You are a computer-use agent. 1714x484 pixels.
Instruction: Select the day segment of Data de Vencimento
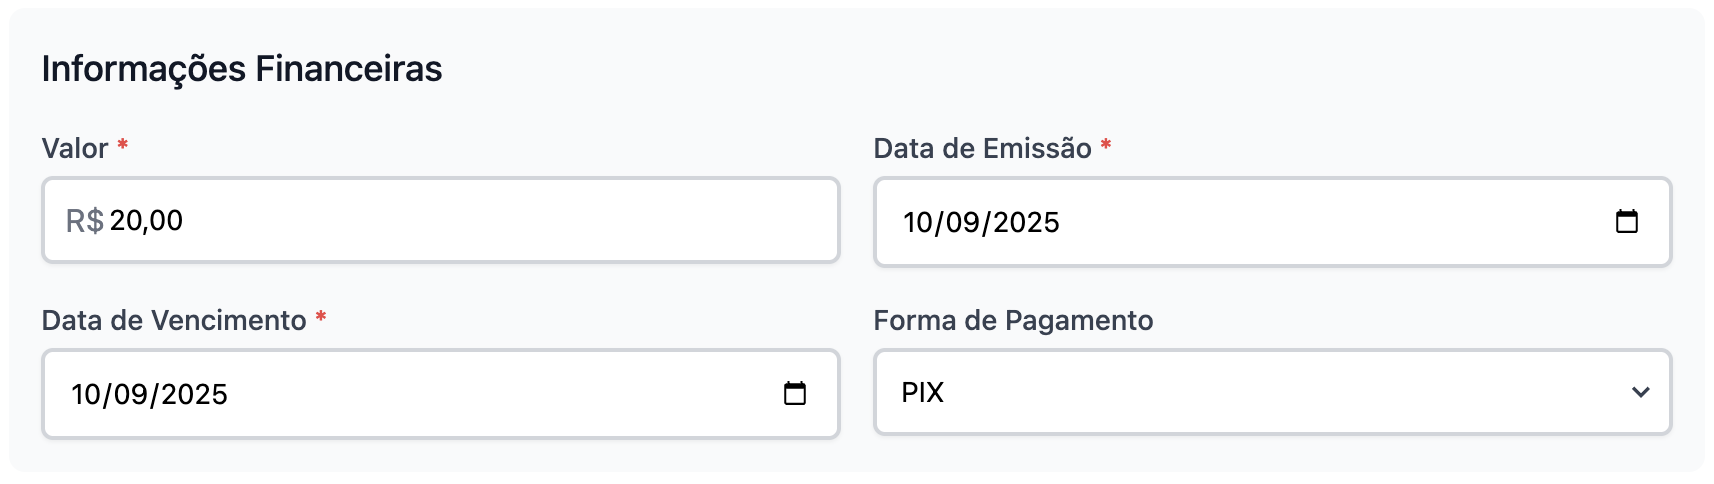click(85, 394)
